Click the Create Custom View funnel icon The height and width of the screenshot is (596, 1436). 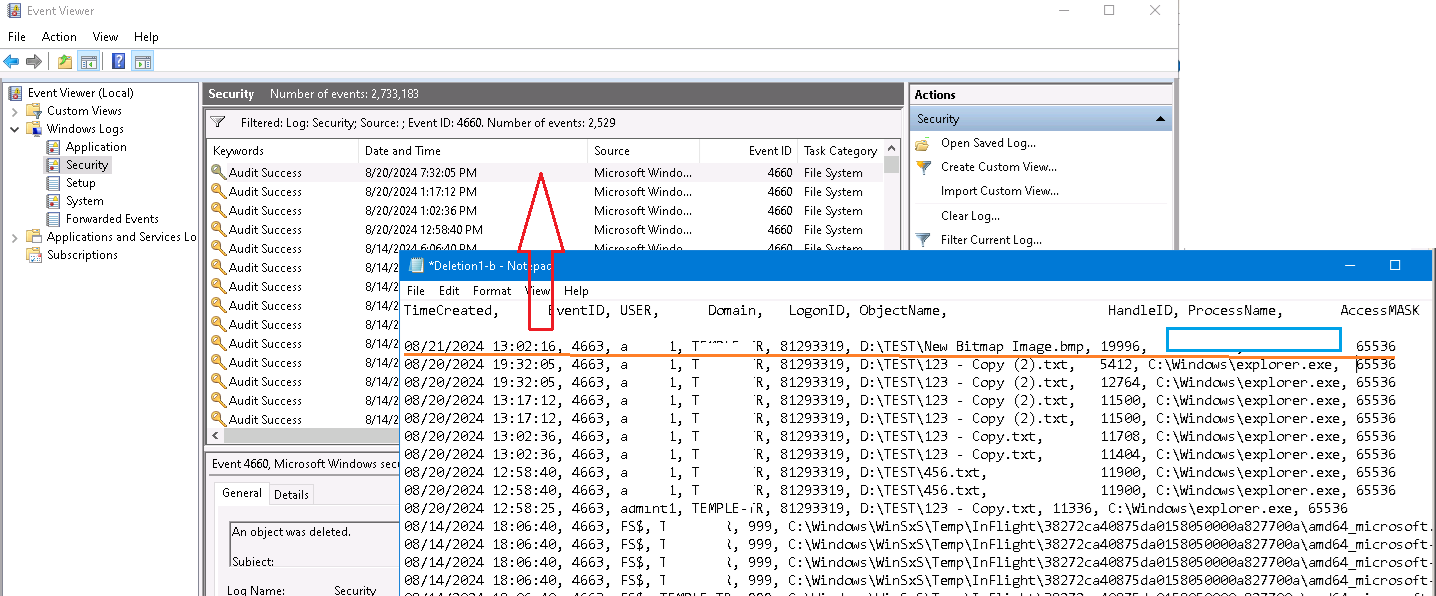pos(922,167)
